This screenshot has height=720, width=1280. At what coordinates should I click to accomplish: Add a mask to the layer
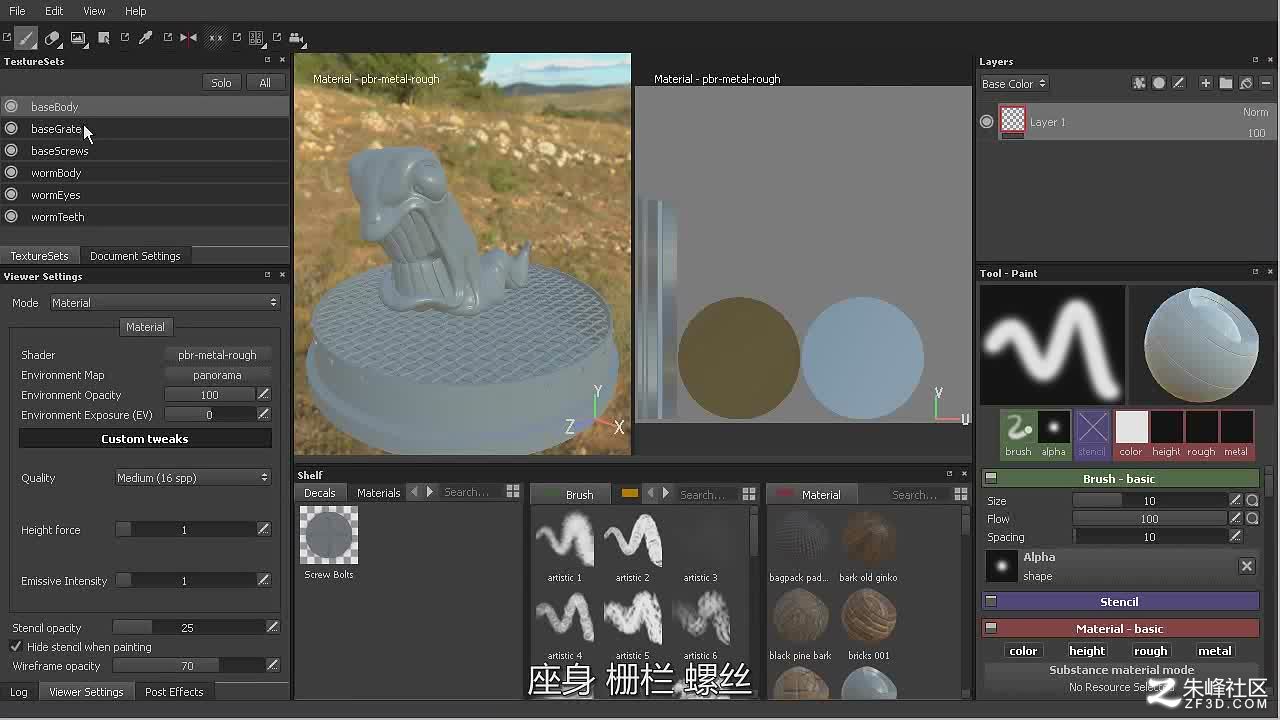pos(1159,83)
